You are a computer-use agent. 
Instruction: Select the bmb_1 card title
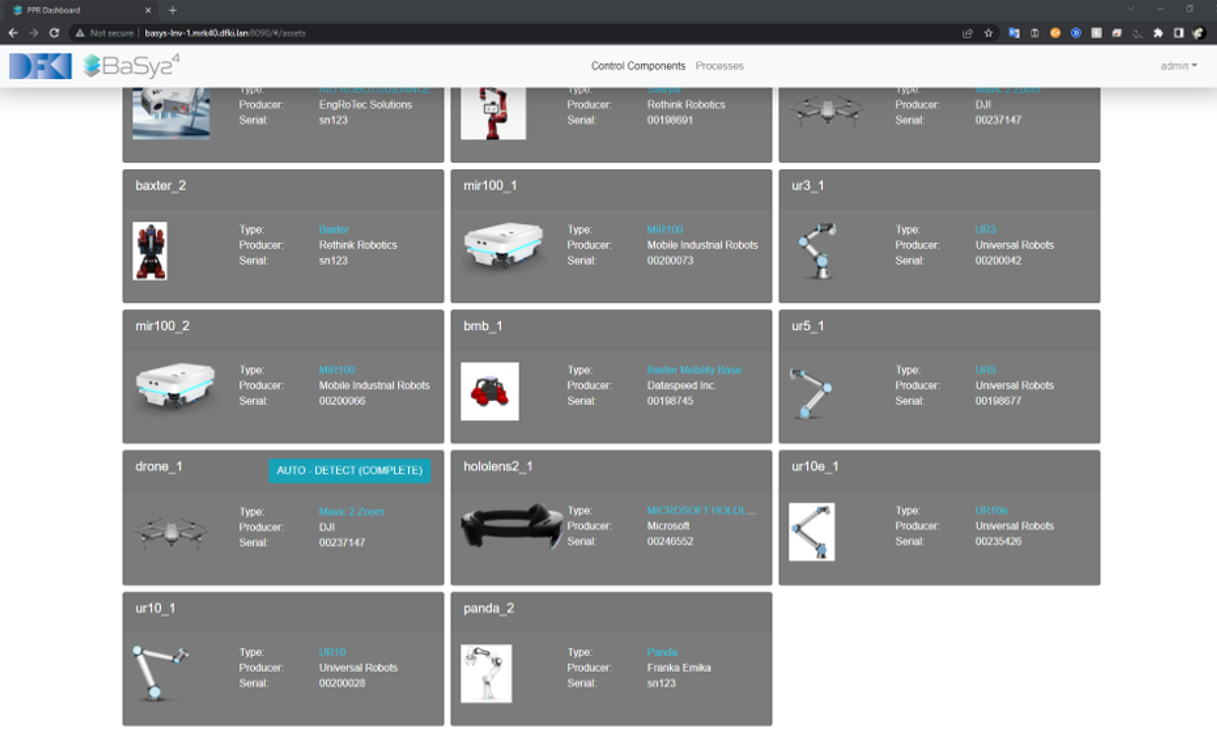click(x=483, y=326)
